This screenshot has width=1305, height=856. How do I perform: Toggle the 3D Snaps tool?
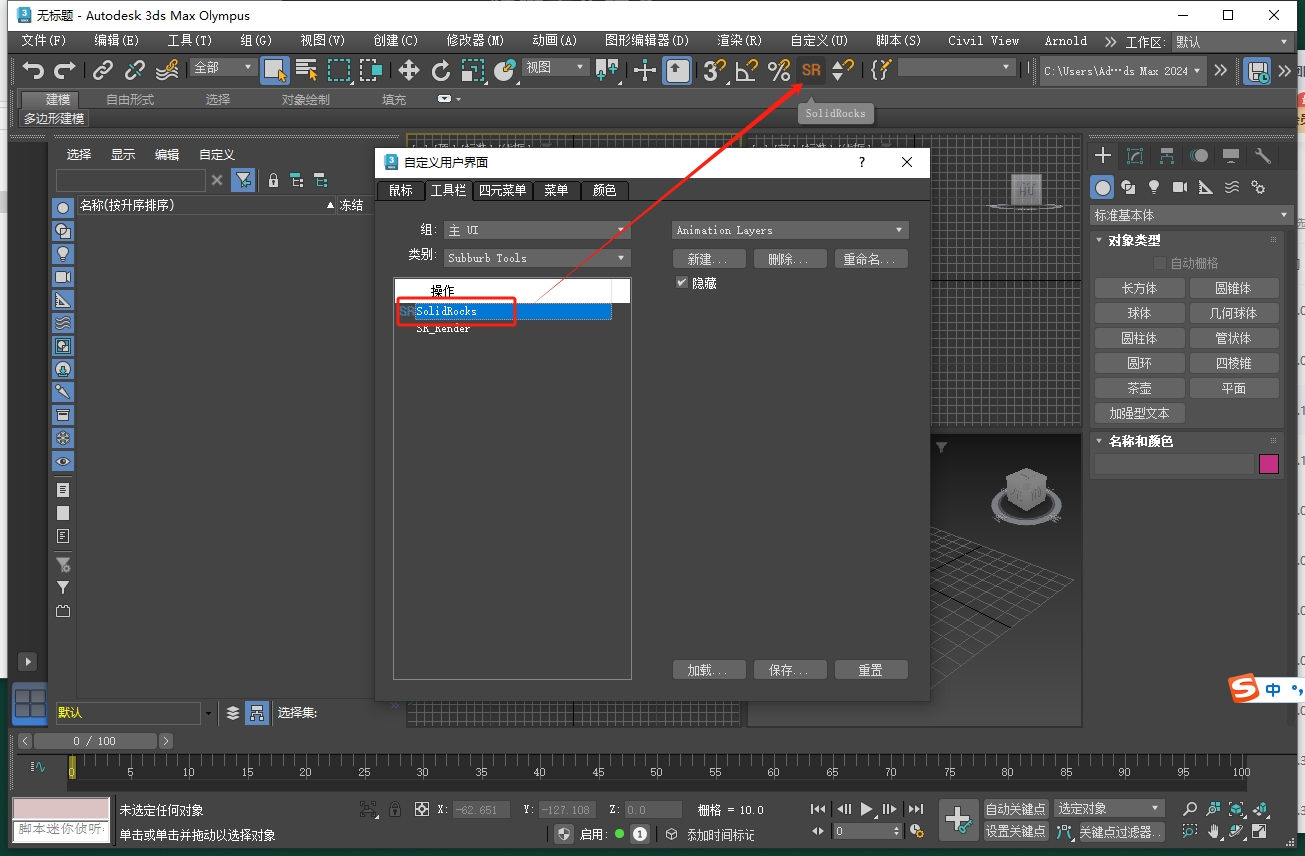pyautogui.click(x=714, y=70)
